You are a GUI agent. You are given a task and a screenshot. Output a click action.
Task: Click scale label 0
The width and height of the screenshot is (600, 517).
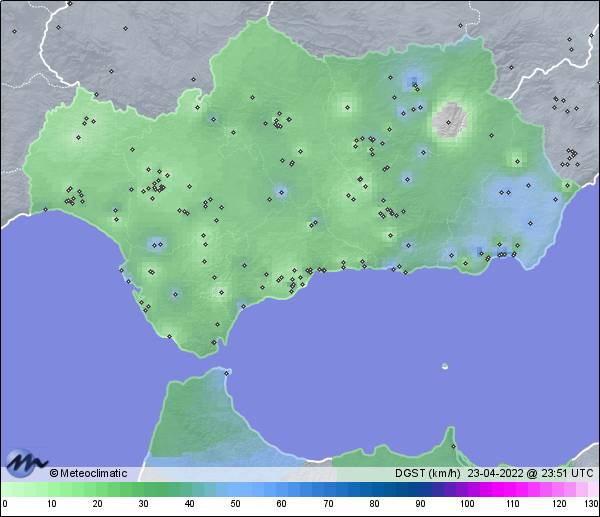5,504
